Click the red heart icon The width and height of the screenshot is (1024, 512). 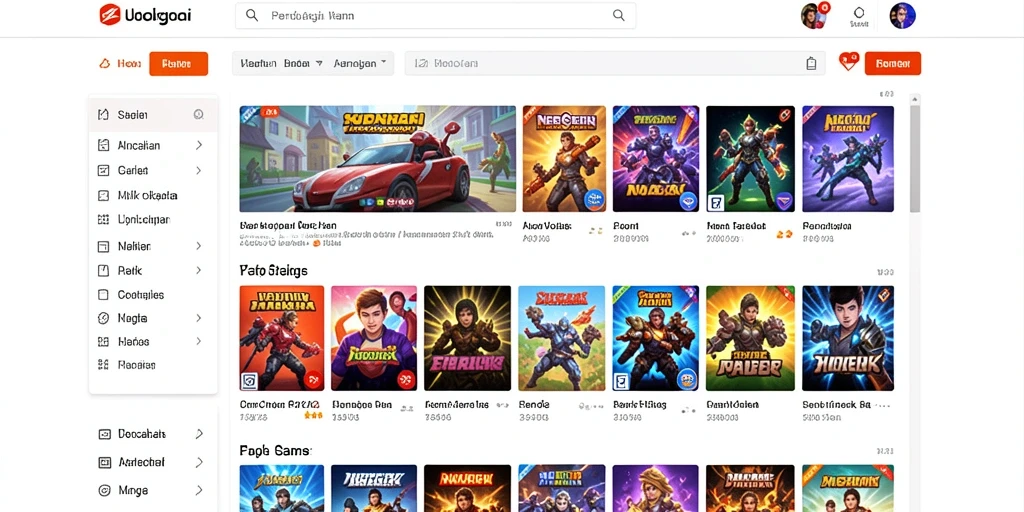coord(848,62)
